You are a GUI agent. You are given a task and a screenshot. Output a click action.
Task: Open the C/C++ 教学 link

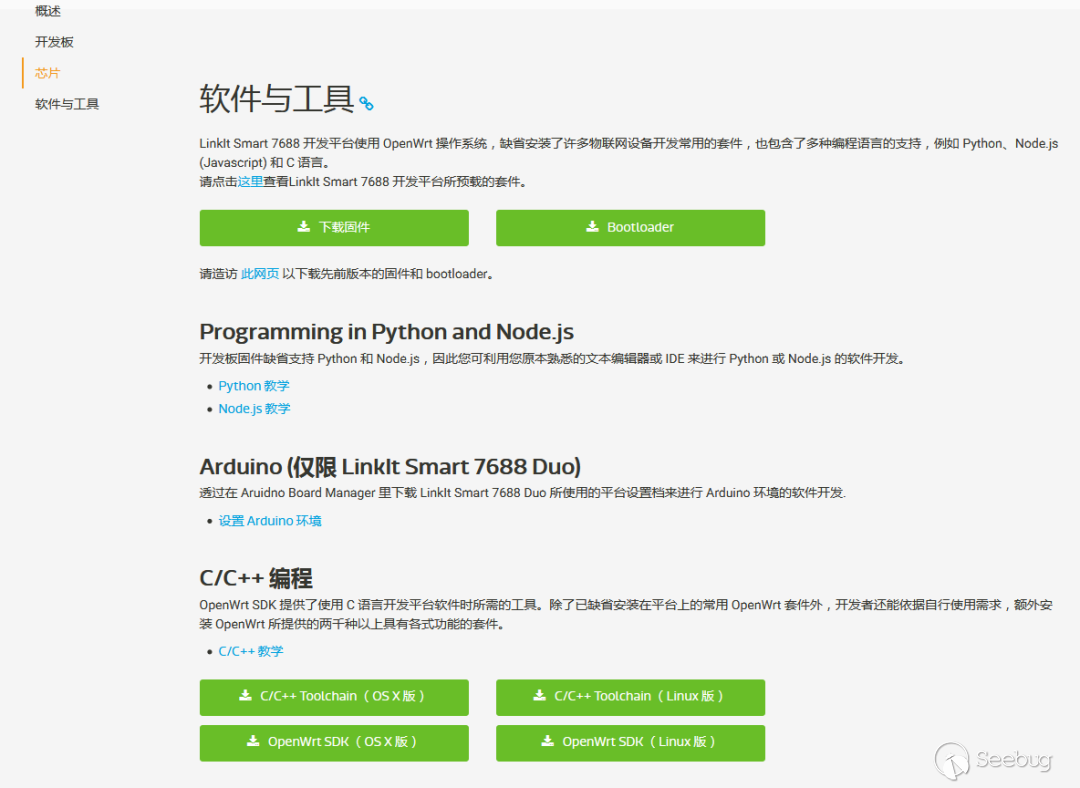(x=251, y=651)
